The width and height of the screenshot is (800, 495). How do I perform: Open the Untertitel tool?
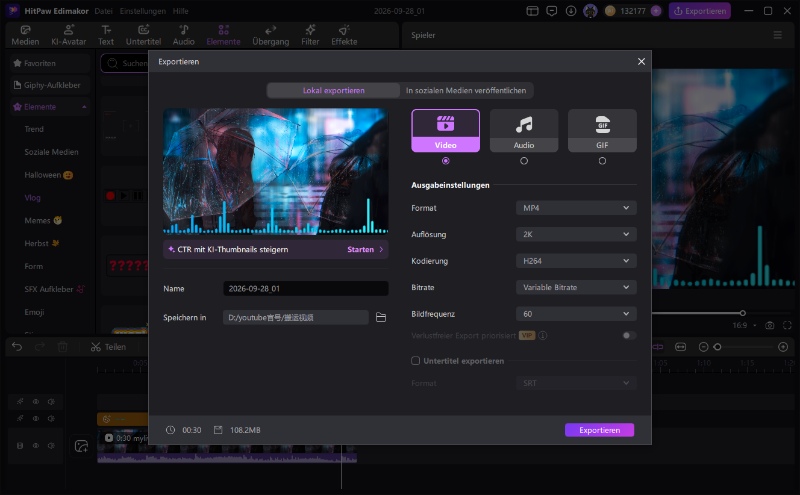143,35
